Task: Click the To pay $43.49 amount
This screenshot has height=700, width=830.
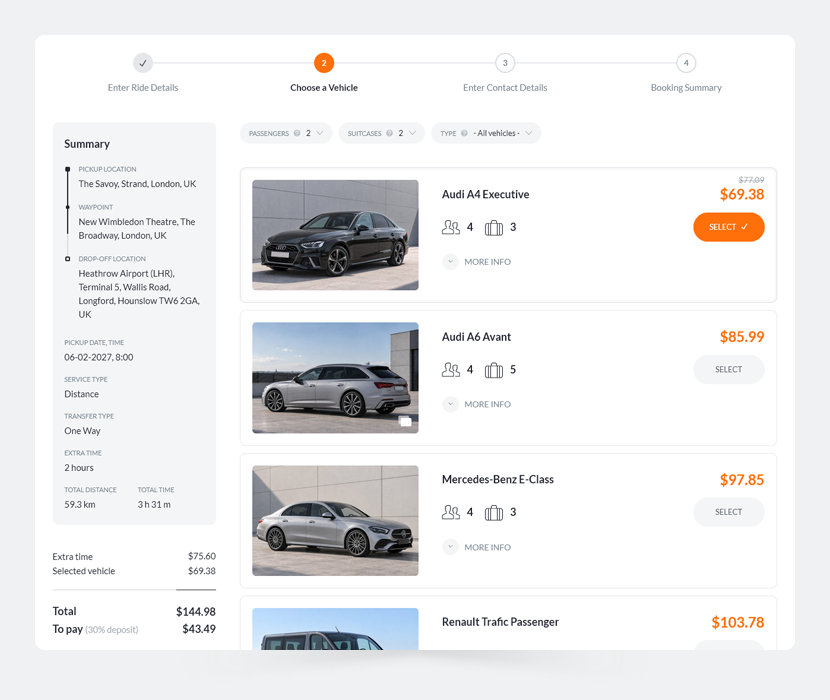Action: tap(199, 629)
